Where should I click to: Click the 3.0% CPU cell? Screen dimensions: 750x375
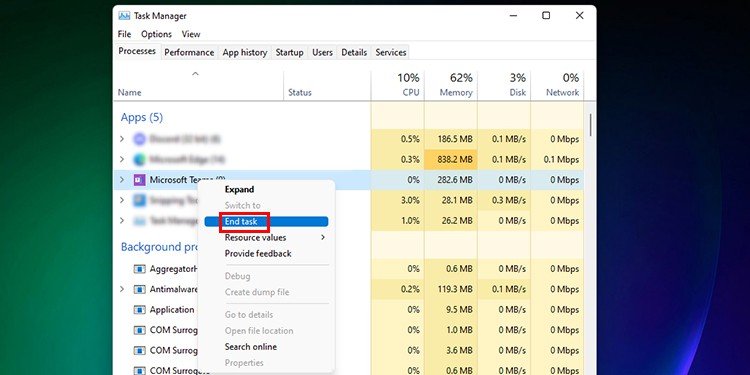[397, 200]
